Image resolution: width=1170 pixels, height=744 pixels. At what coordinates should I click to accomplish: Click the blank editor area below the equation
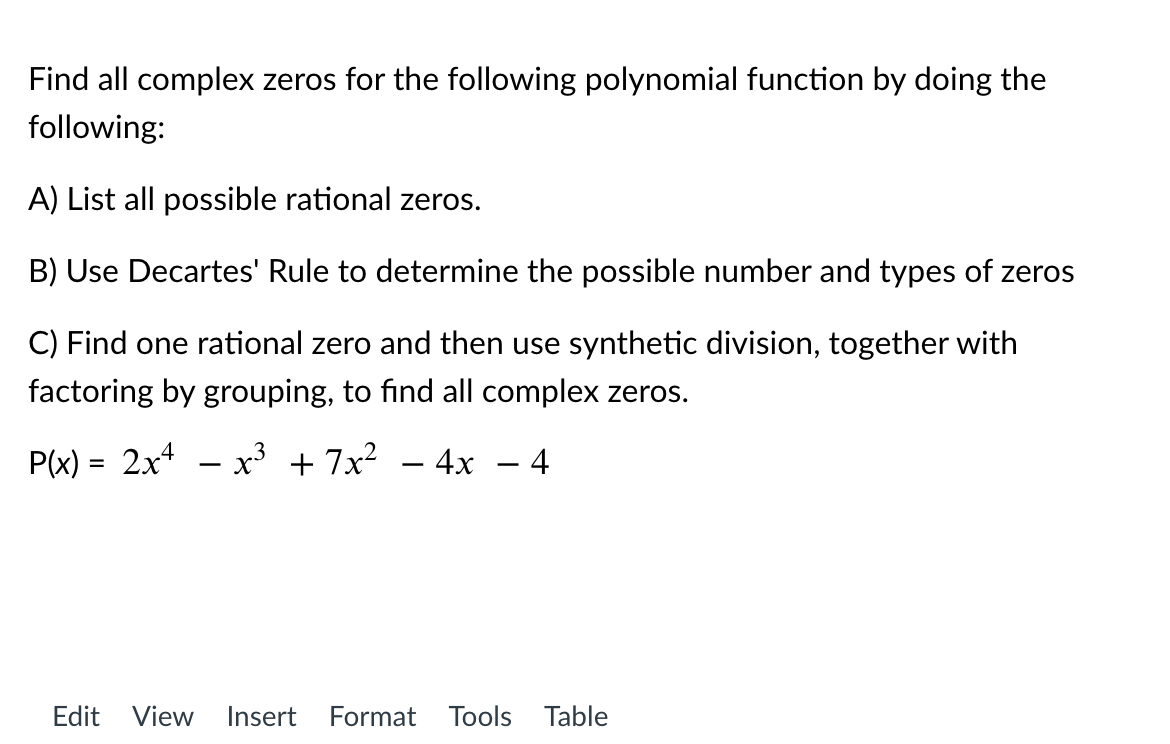pyautogui.click(x=500, y=580)
